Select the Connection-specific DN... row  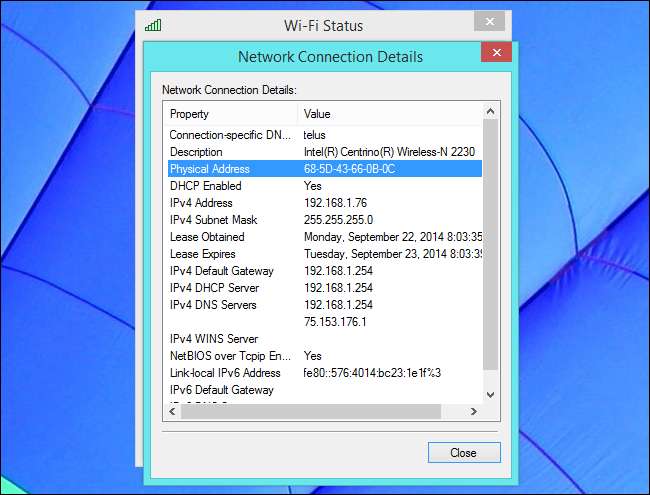325,135
